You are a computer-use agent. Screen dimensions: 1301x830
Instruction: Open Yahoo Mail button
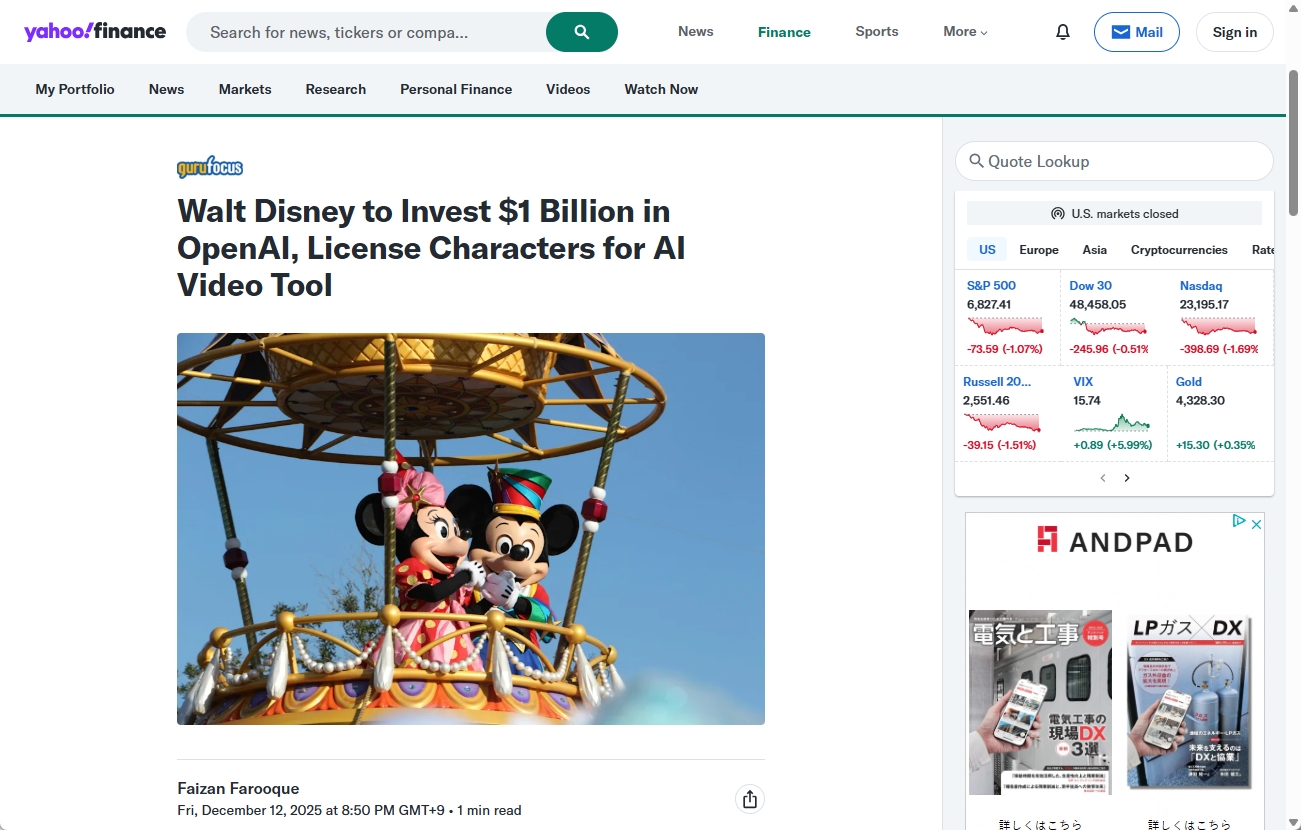point(1136,32)
